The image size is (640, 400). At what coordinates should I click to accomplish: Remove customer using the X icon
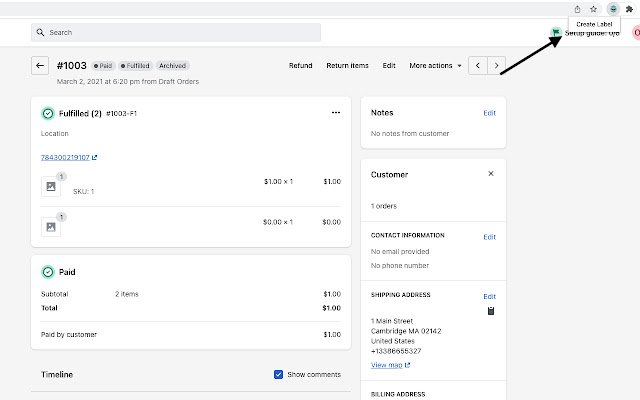490,174
